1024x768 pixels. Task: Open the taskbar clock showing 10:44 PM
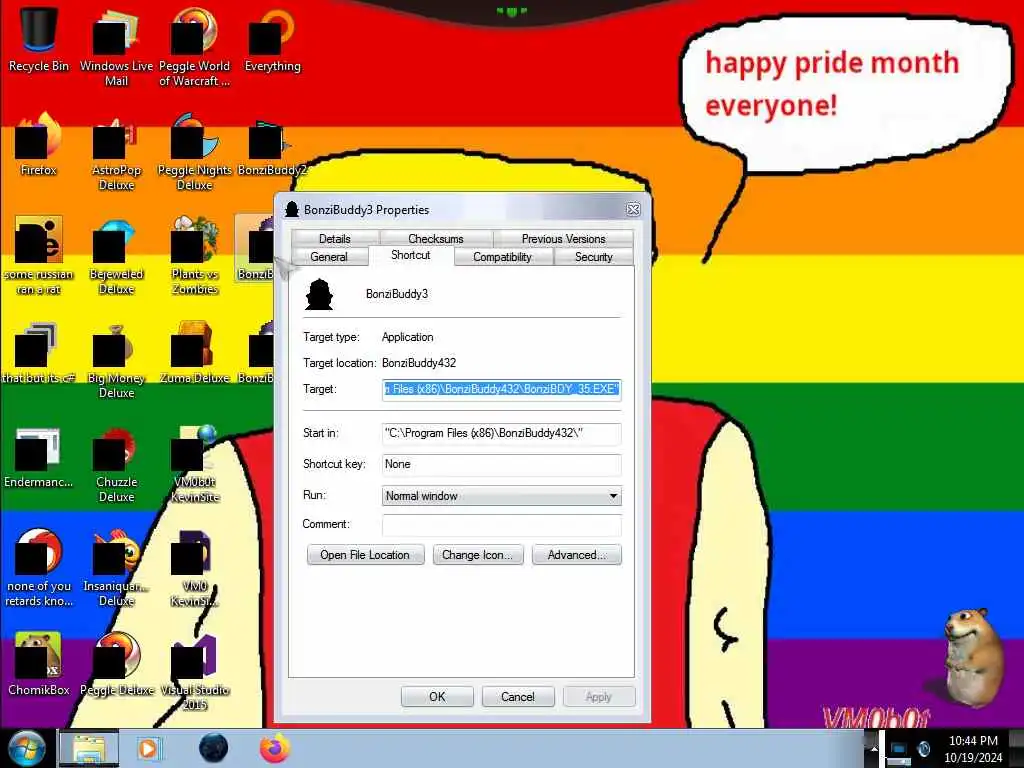tap(973, 749)
